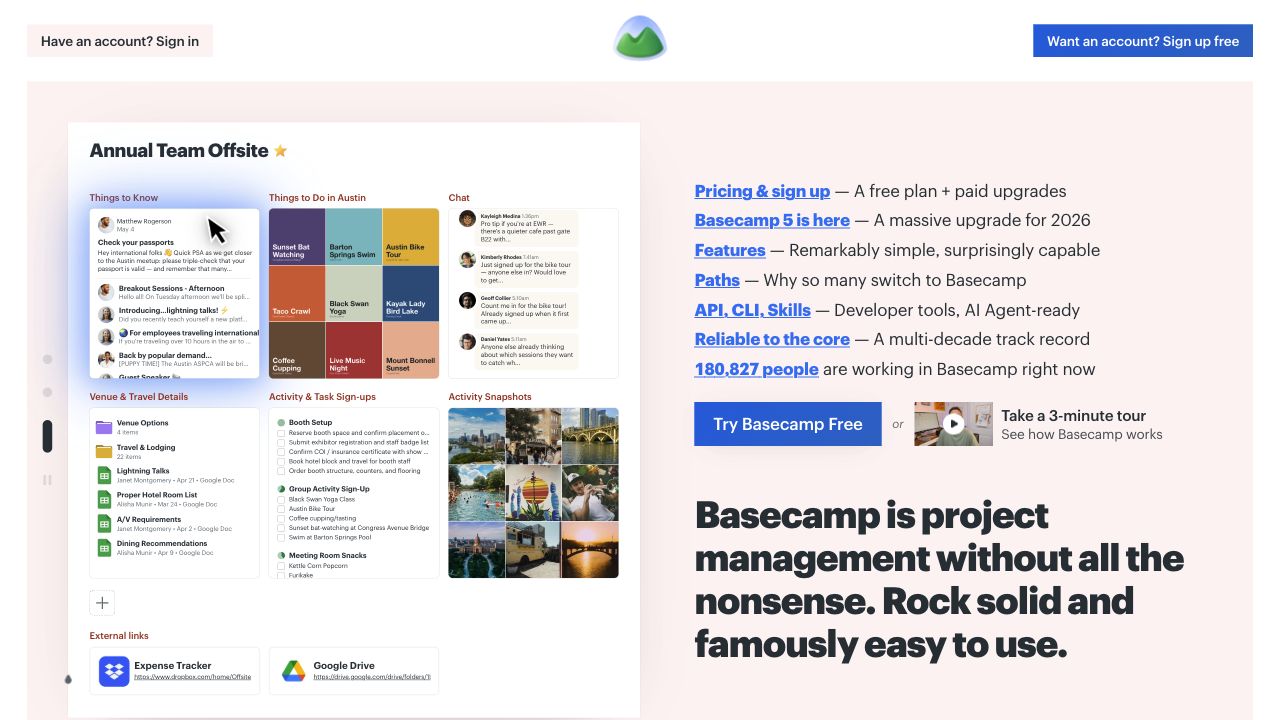
Task: Click the Dropbox icon for Expense Tracker
Action: pos(114,671)
